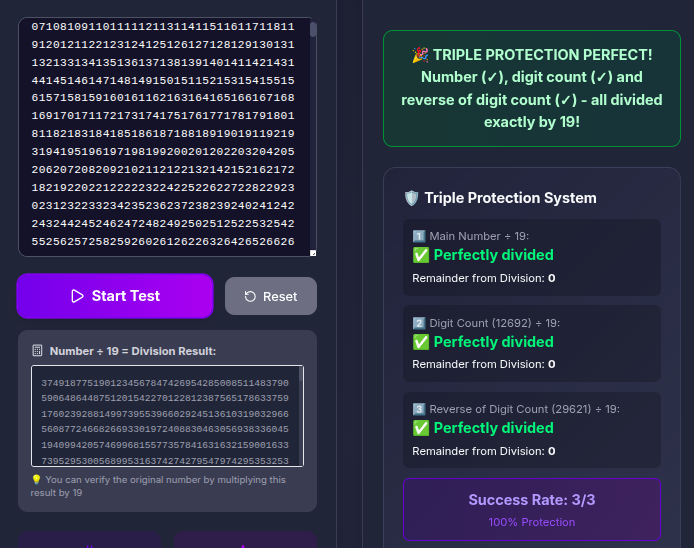Click the green checkmark under Digit Count
Image resolution: width=694 pixels, height=548 pixels.
coord(421,342)
